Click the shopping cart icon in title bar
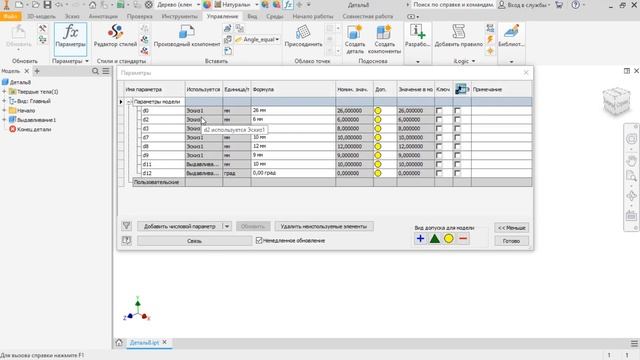This screenshot has height=360, width=640. click(x=559, y=5)
